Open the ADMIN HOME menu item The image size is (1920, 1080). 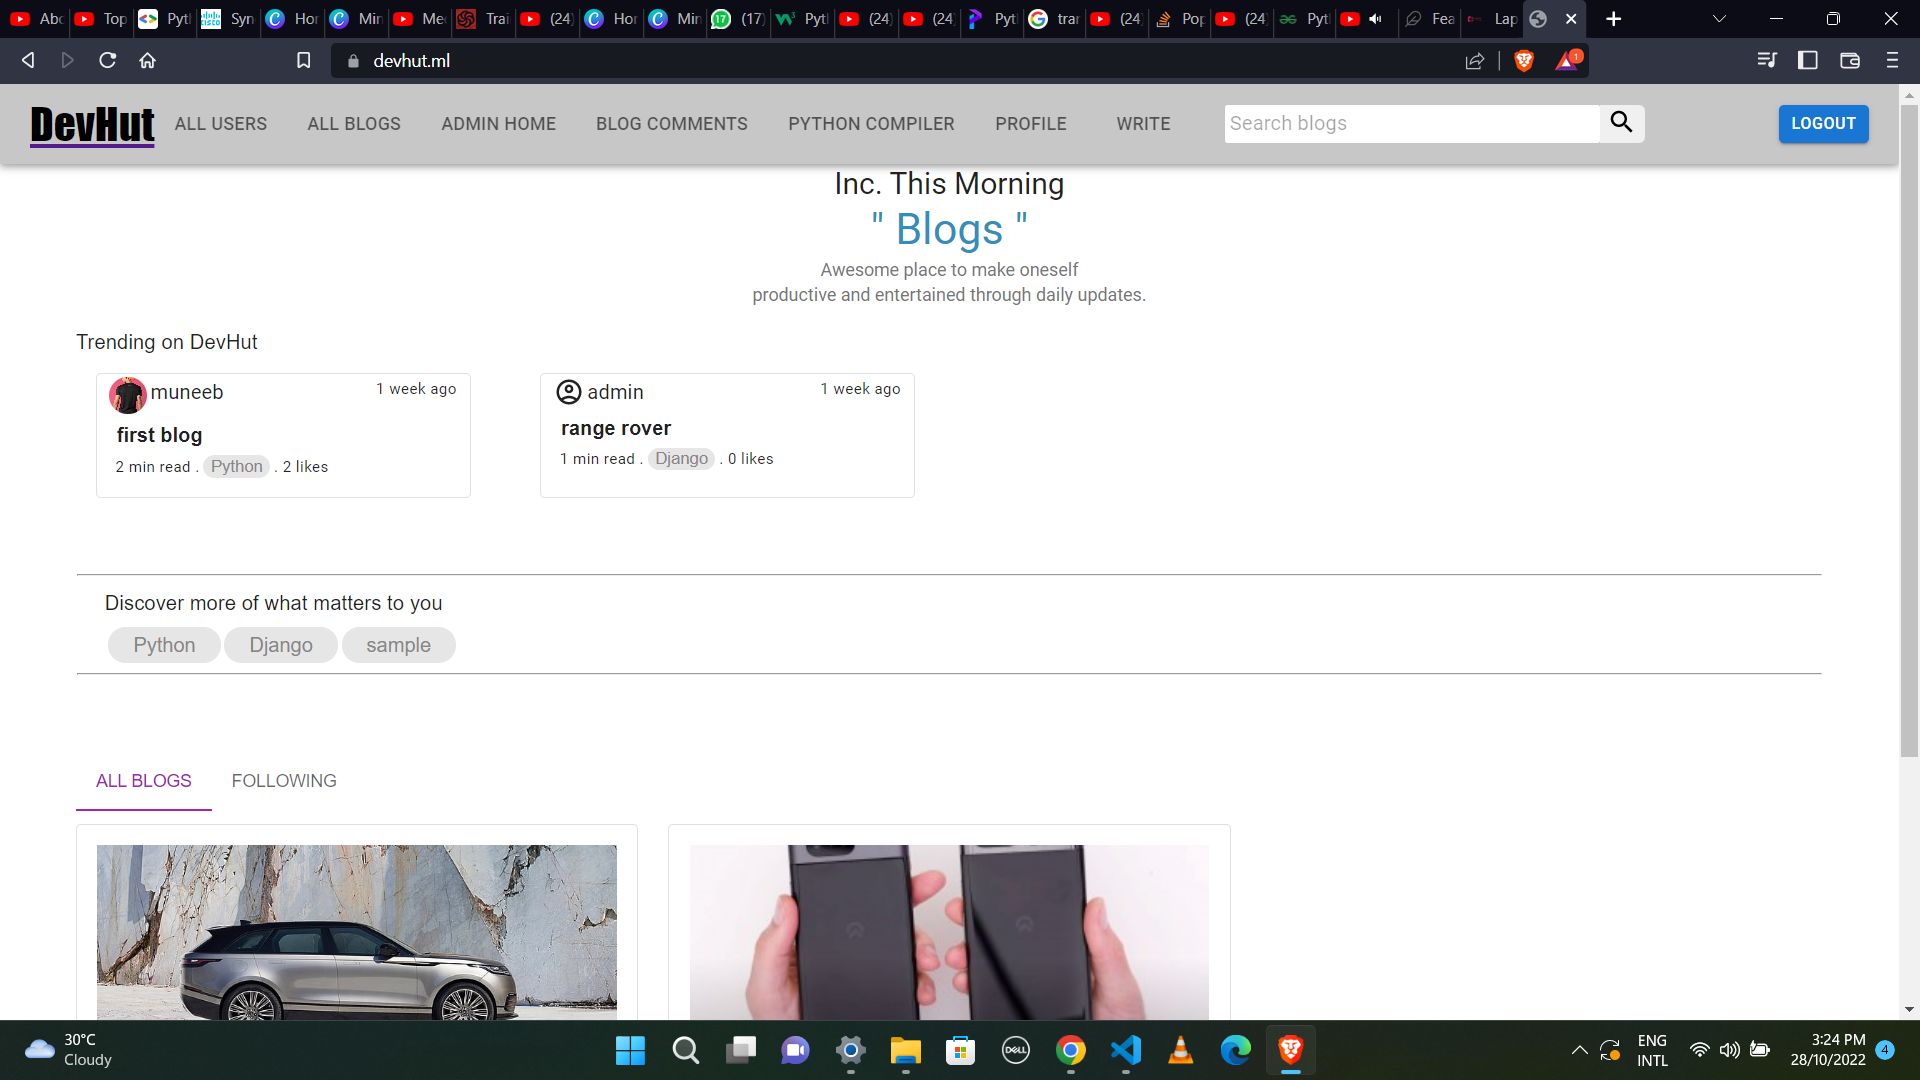coord(498,124)
